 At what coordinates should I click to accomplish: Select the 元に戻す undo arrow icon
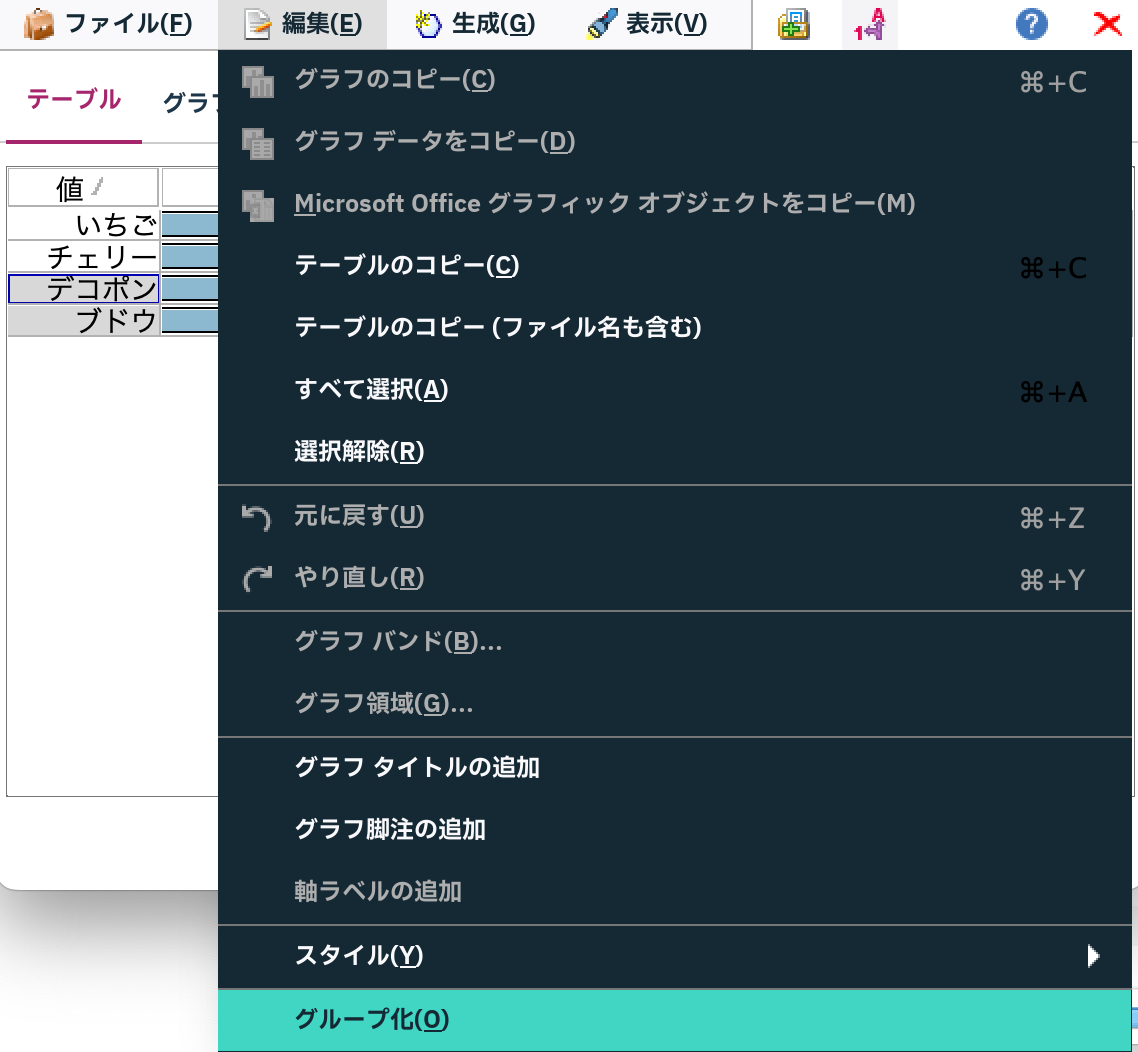(258, 517)
